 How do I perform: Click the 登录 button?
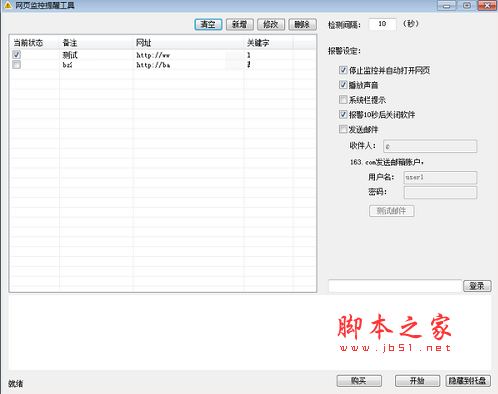(477, 286)
